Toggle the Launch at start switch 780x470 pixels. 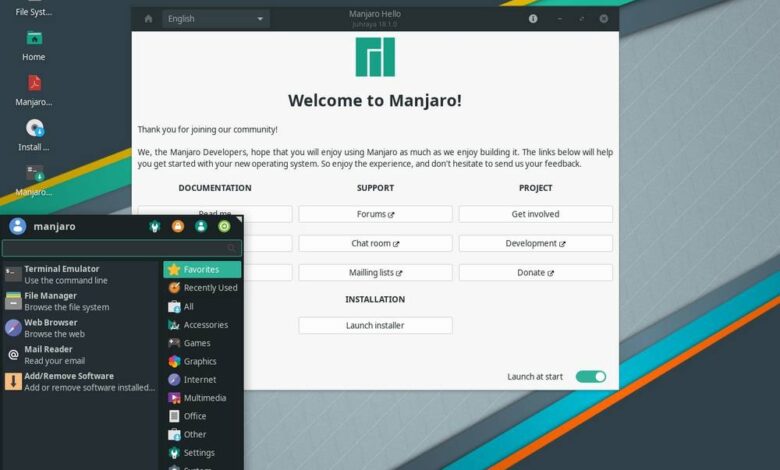[590, 376]
